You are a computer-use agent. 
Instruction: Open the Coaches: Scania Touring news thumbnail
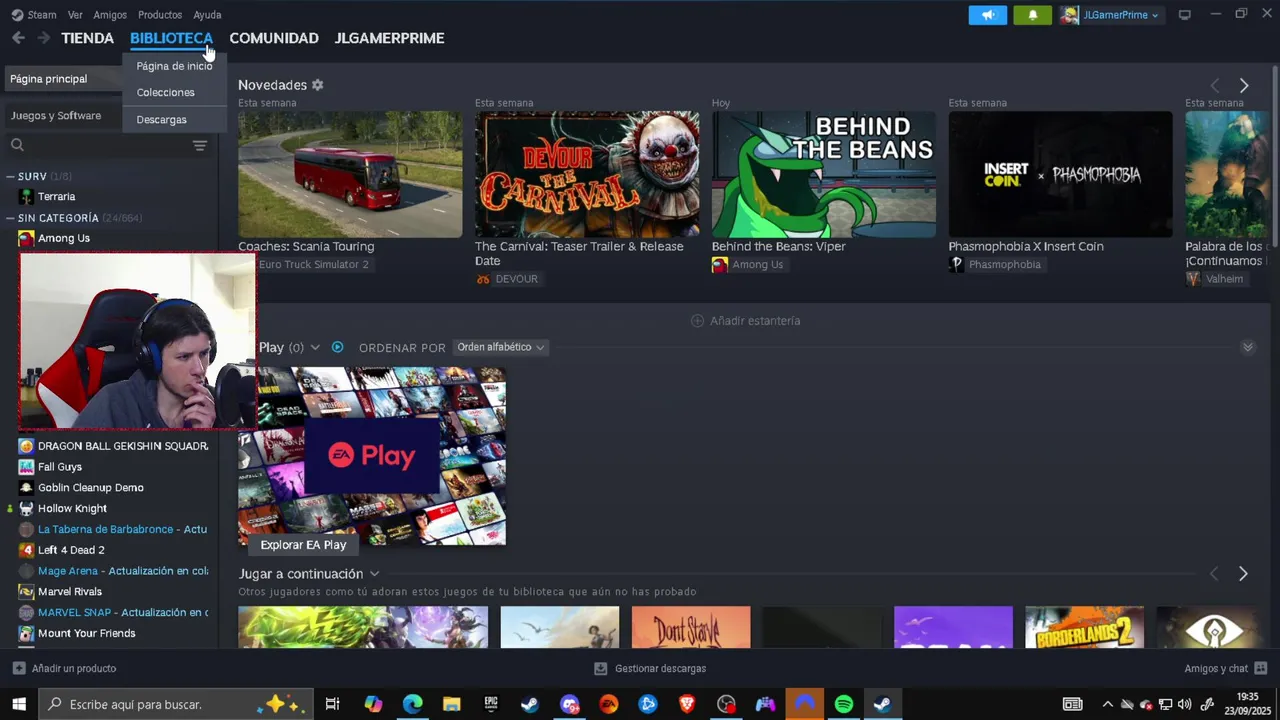[350, 174]
